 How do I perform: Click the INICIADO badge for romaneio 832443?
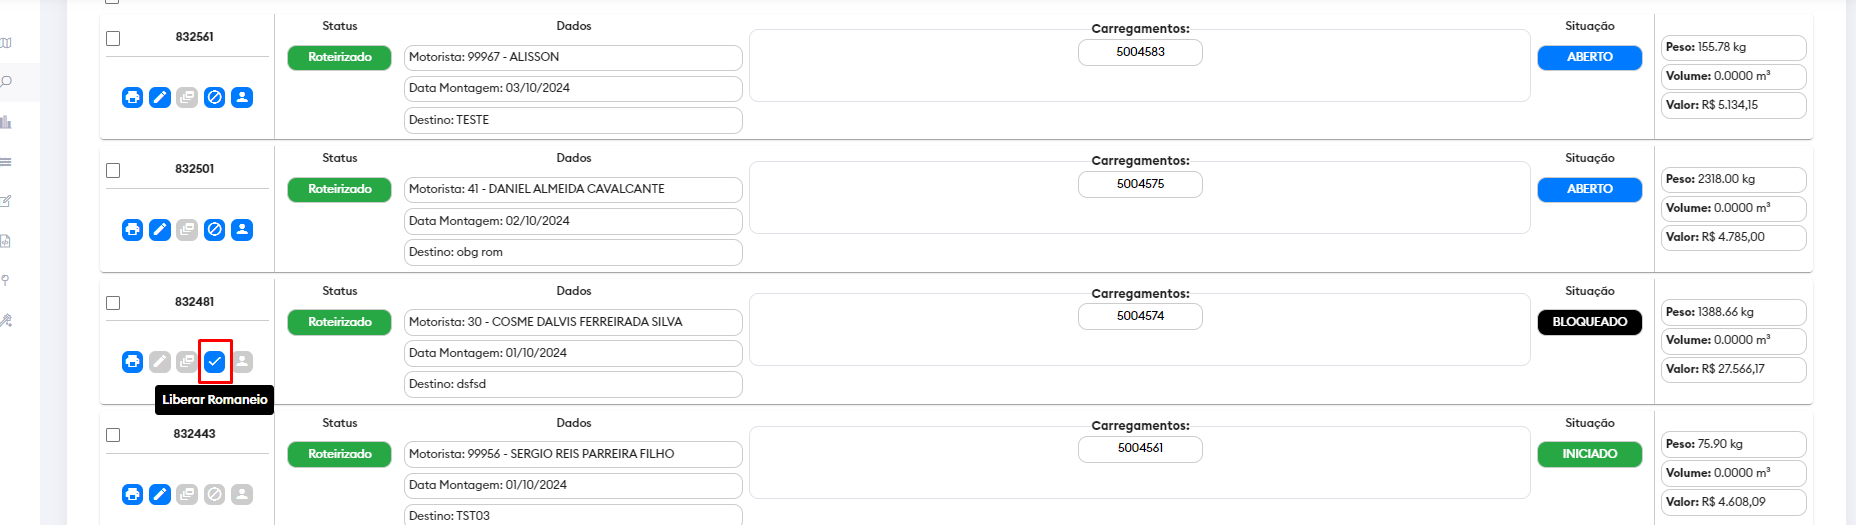coord(1589,454)
